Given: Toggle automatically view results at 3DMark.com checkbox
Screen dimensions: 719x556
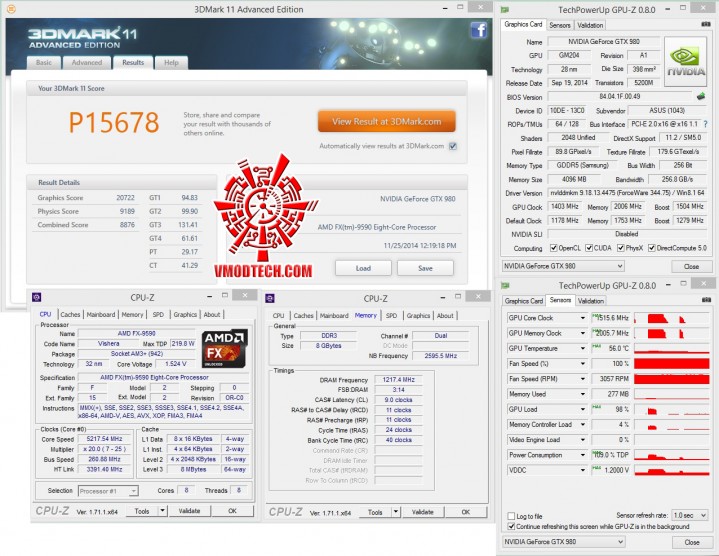Looking at the screenshot, I should (x=453, y=146).
